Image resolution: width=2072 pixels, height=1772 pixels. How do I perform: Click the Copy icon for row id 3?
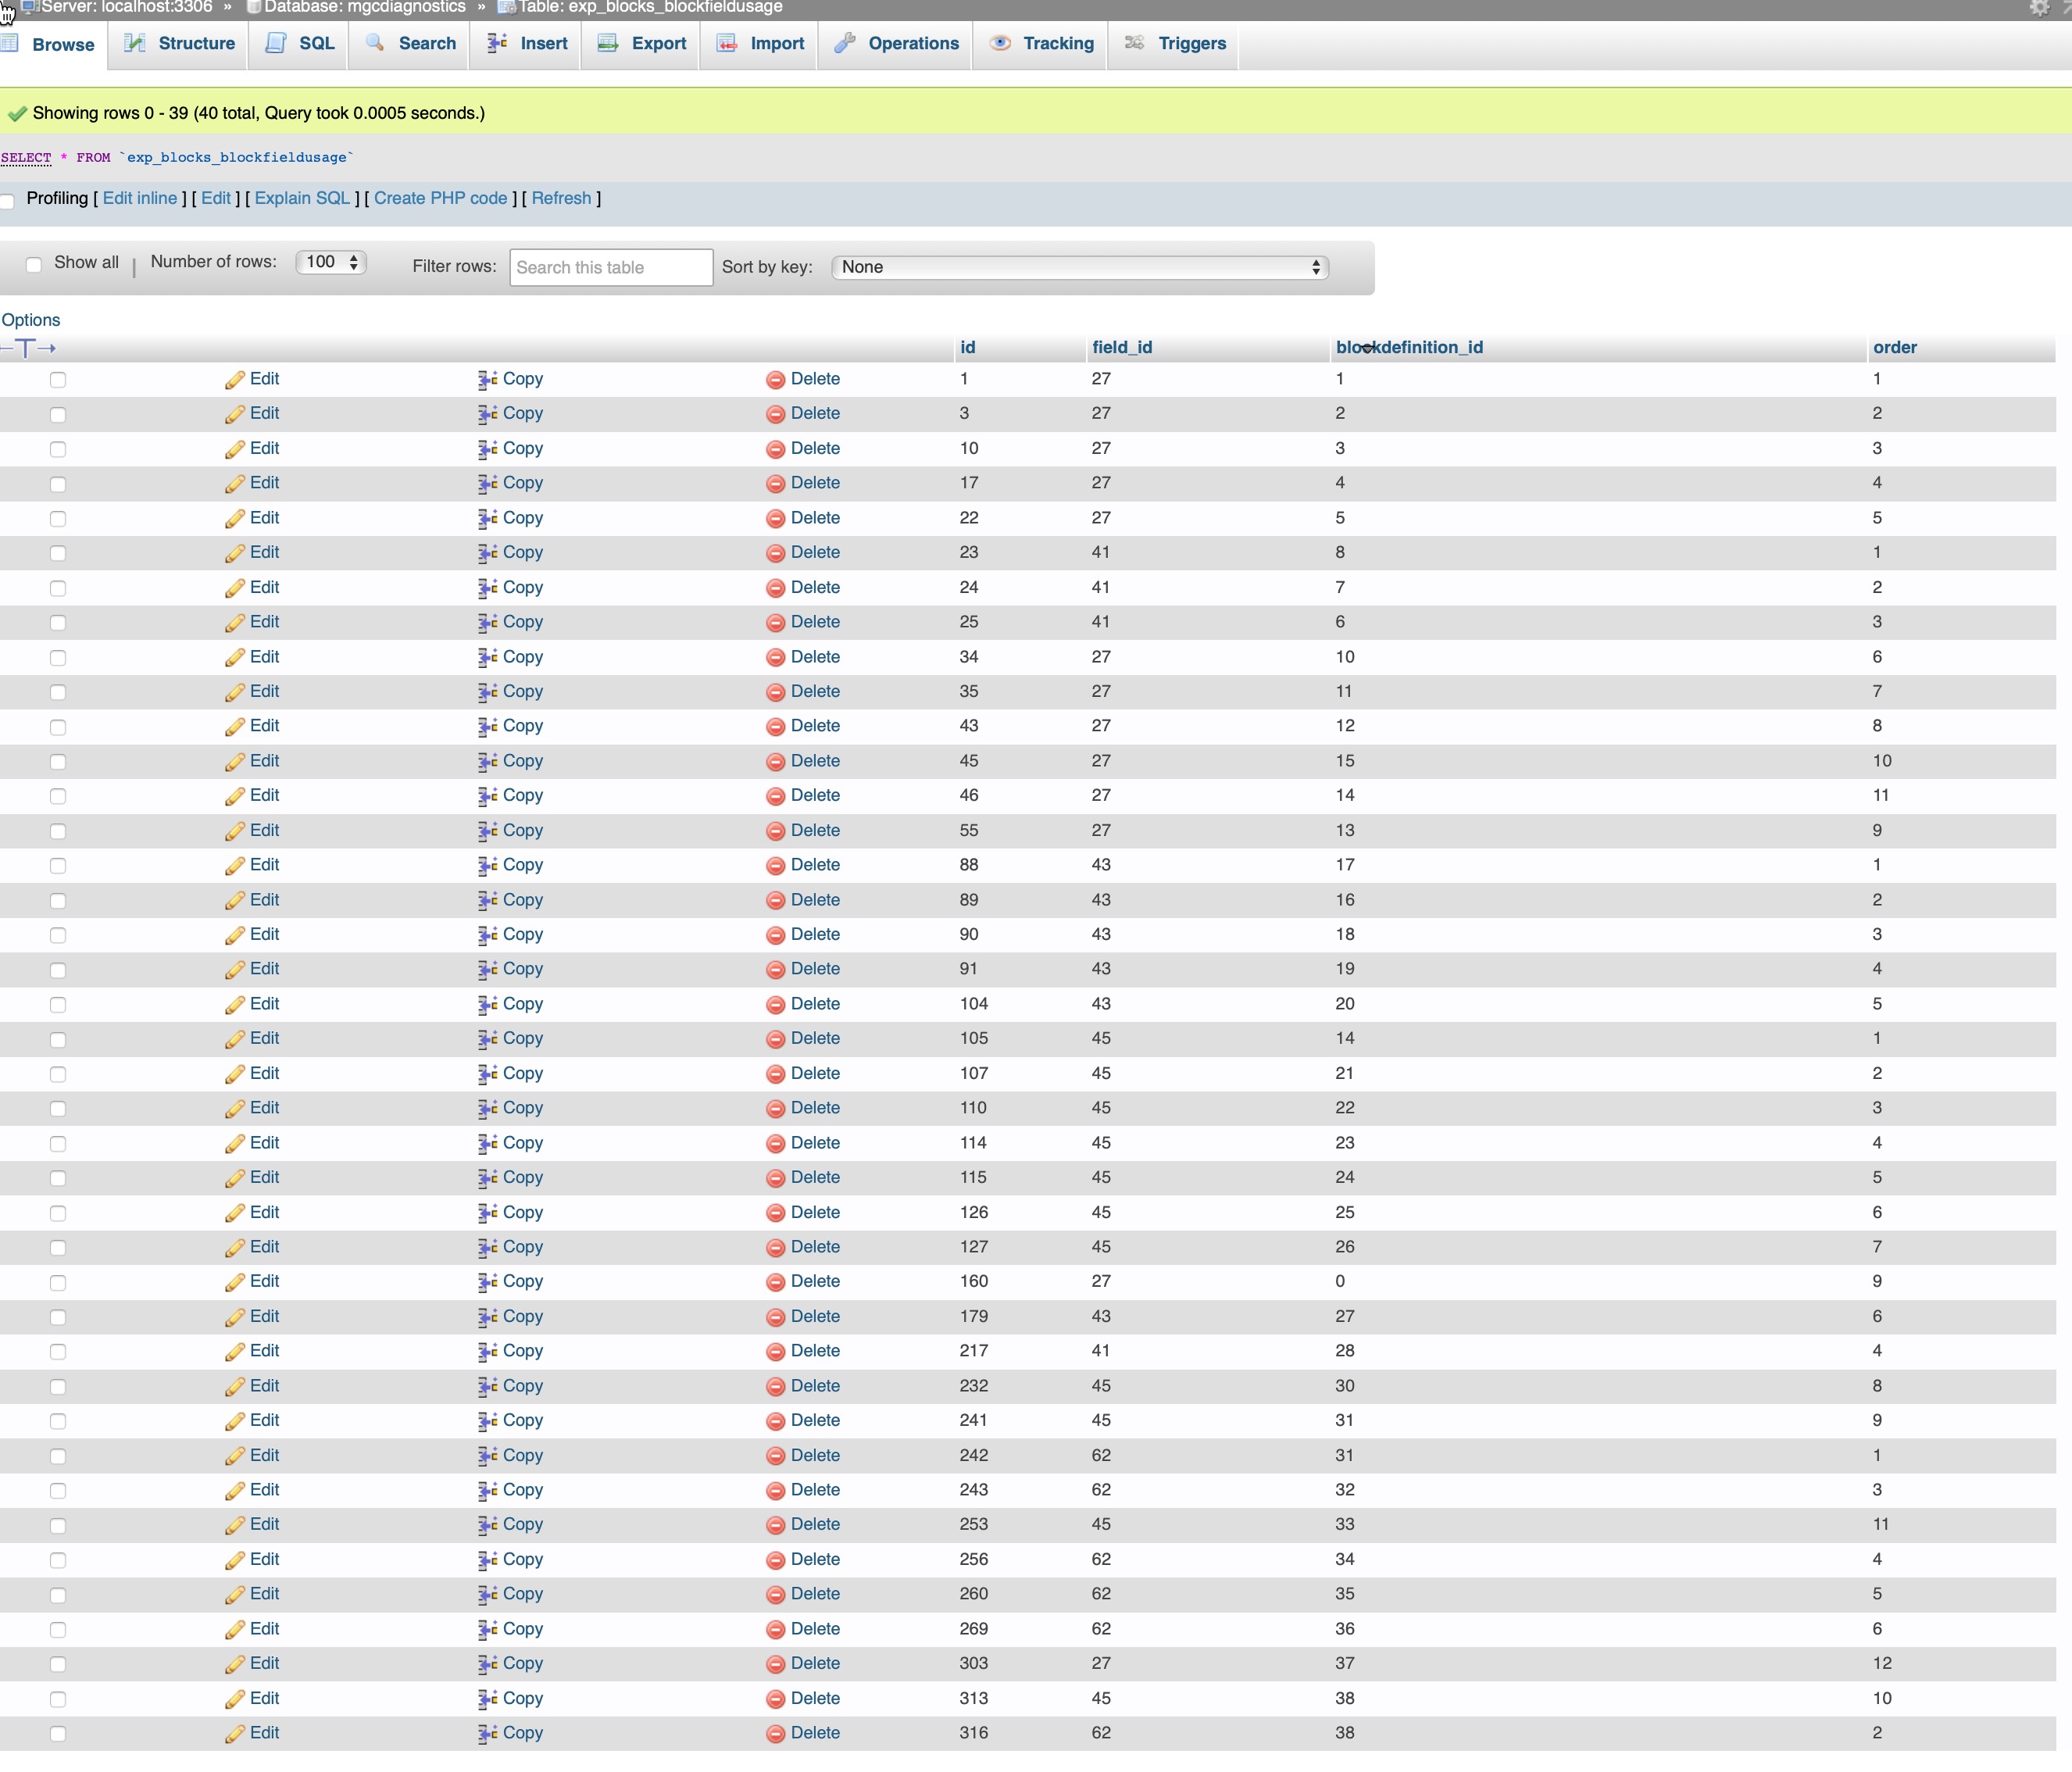(487, 414)
